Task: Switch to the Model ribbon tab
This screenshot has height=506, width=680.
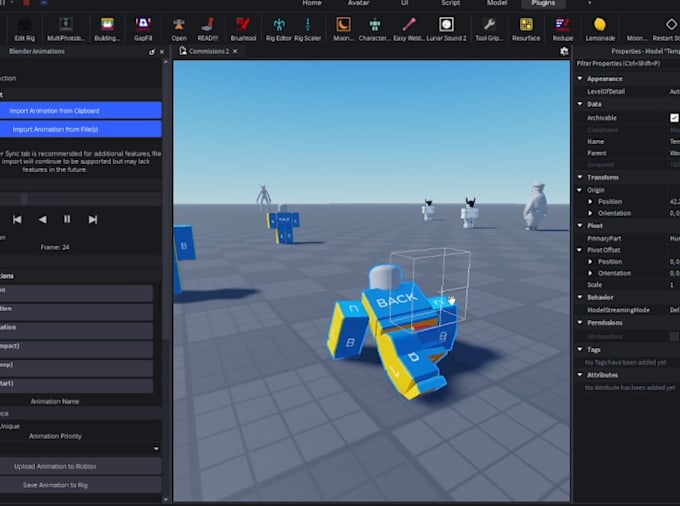Action: pyautogui.click(x=497, y=3)
